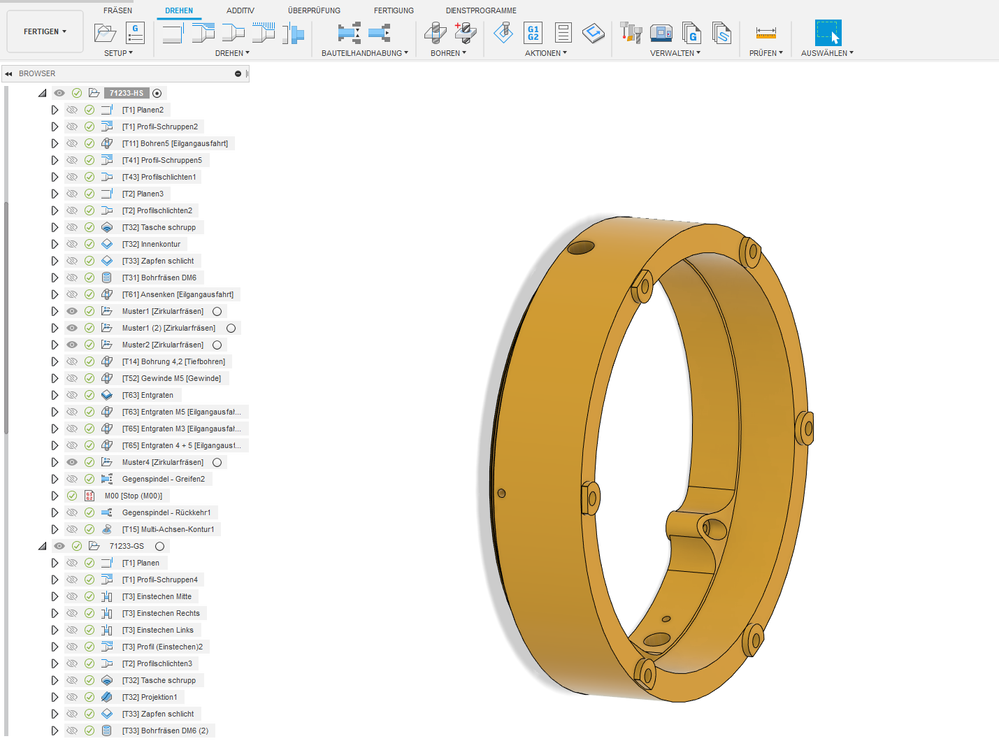The image size is (999, 741).
Task: Select the turning Part-off tool icon
Action: click(293, 32)
